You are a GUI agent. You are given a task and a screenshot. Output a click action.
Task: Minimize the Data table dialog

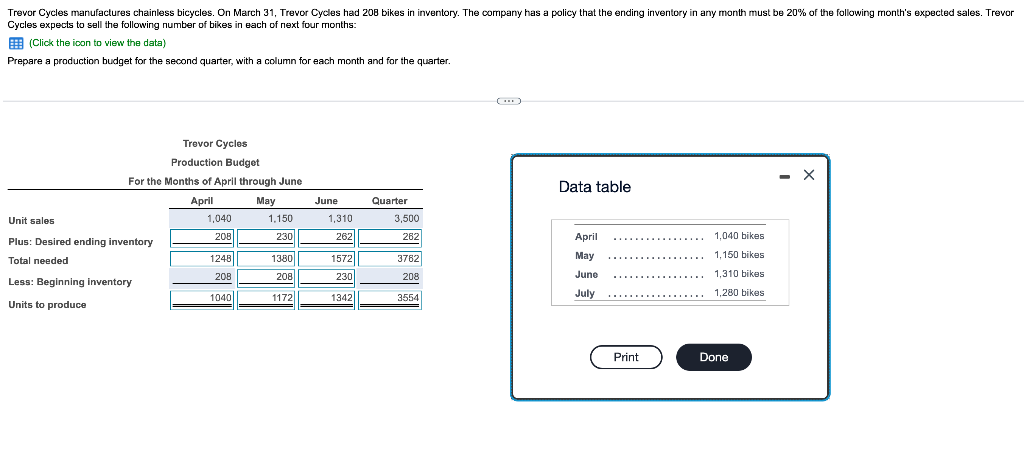tap(784, 176)
